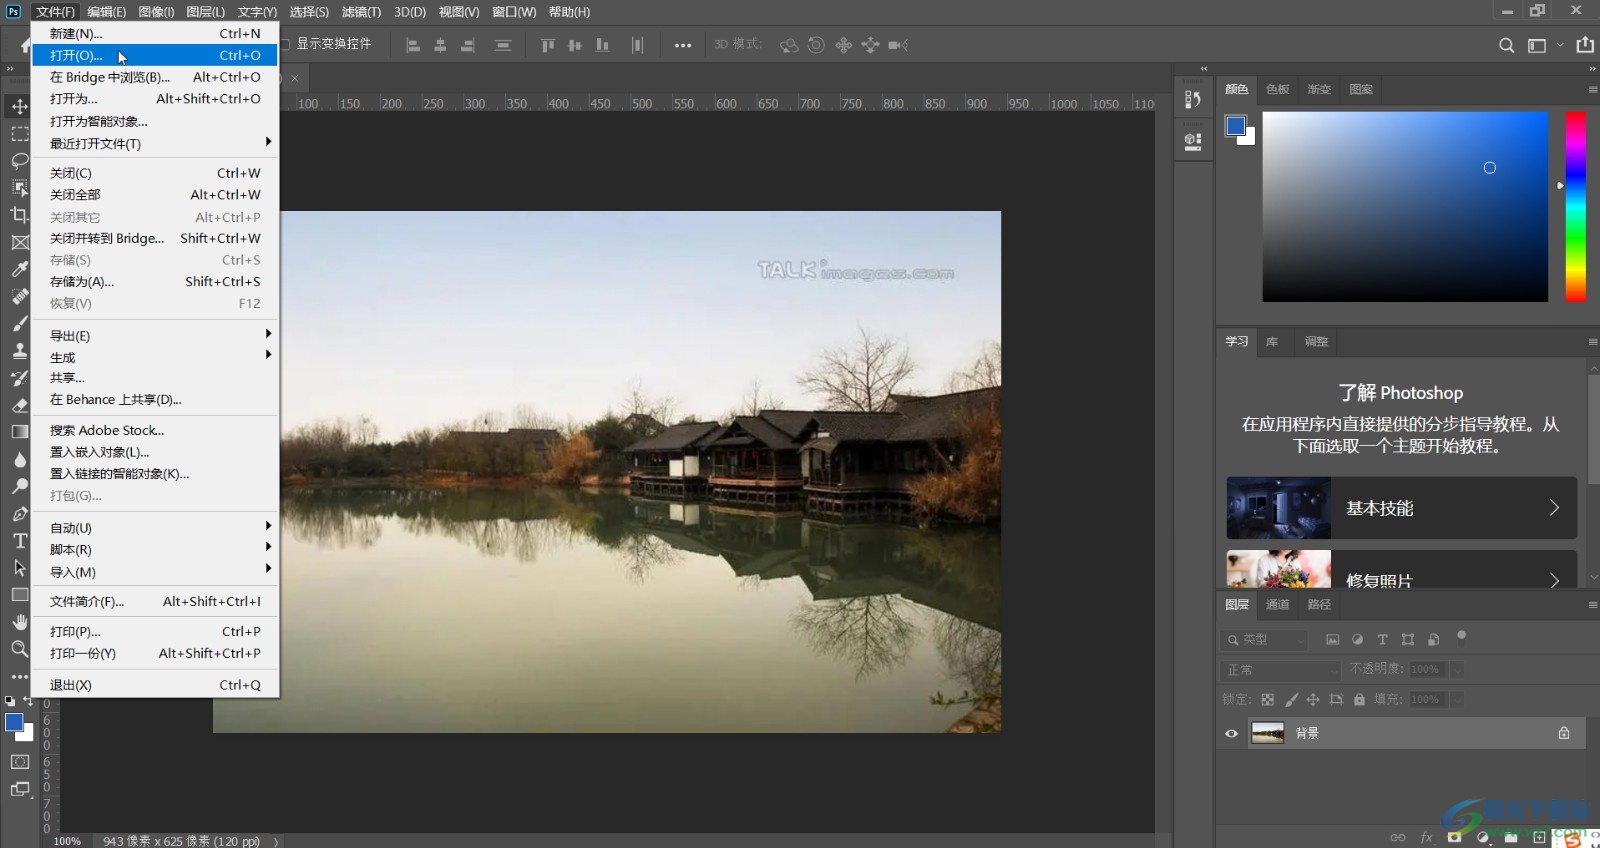Viewport: 1600px width, 848px height.
Task: Select the Gradient tool
Action: [19, 432]
